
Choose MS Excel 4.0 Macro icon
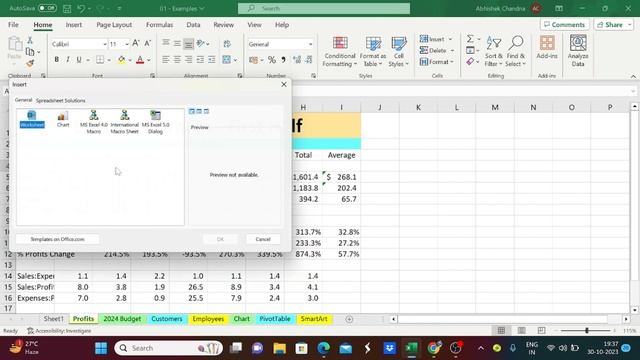pyautogui.click(x=94, y=122)
